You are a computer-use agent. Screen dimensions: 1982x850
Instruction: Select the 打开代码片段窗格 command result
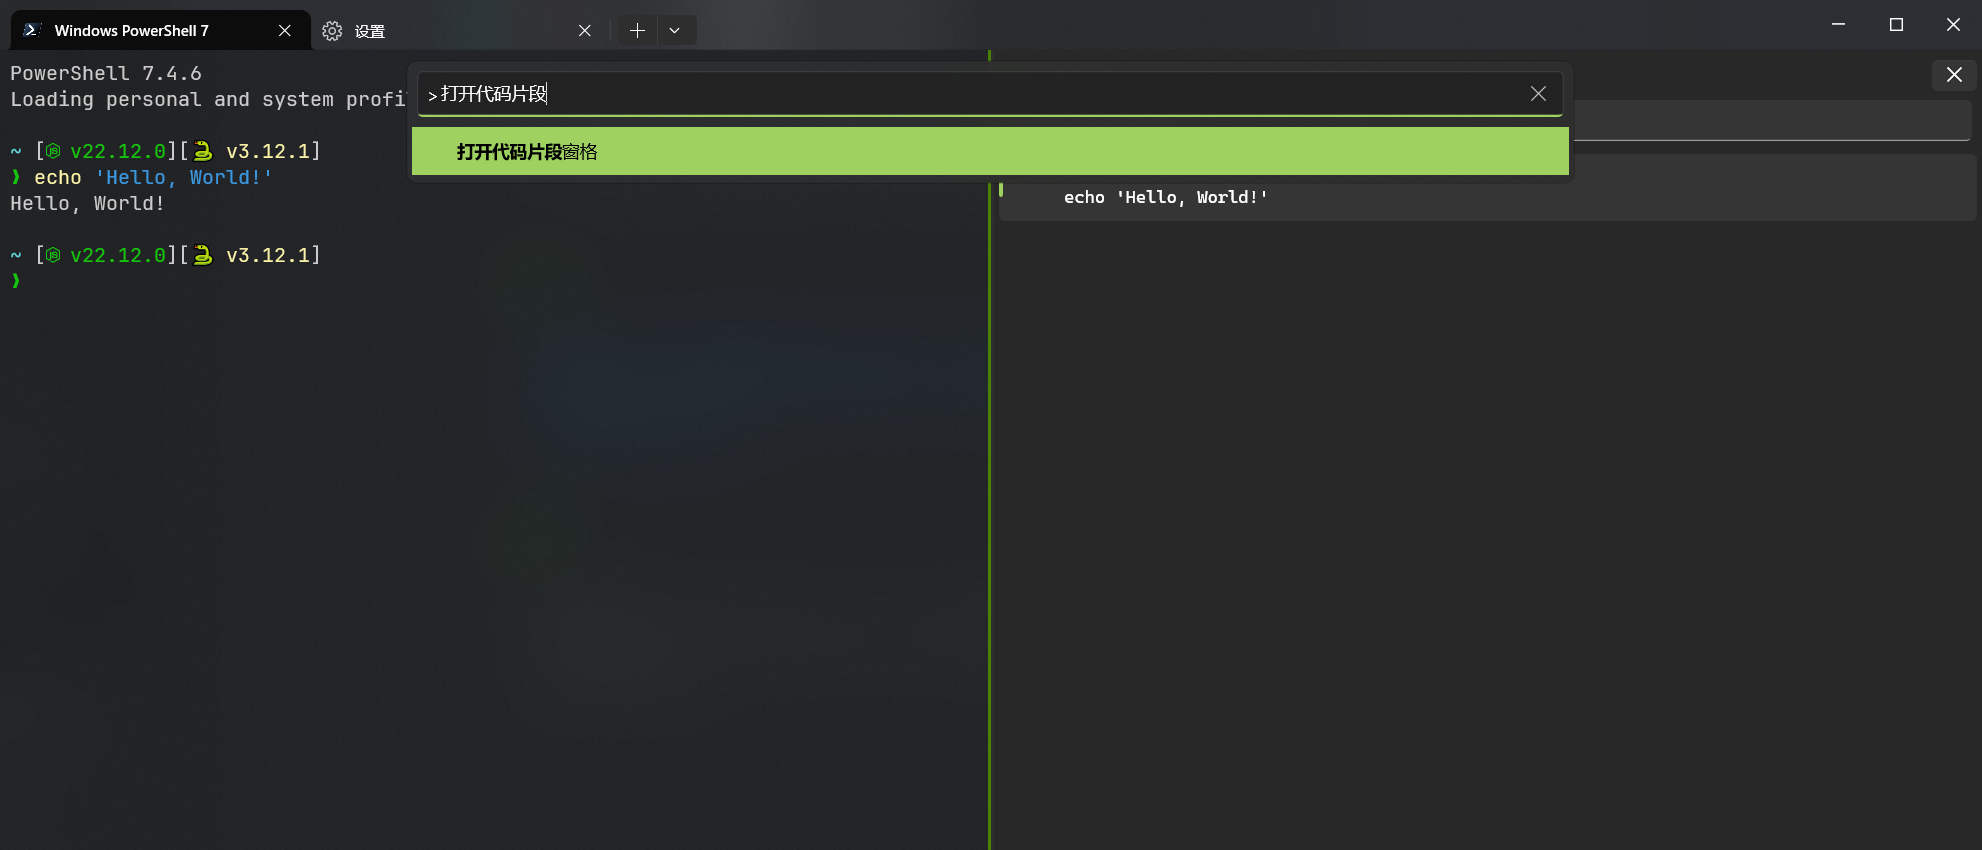click(990, 151)
